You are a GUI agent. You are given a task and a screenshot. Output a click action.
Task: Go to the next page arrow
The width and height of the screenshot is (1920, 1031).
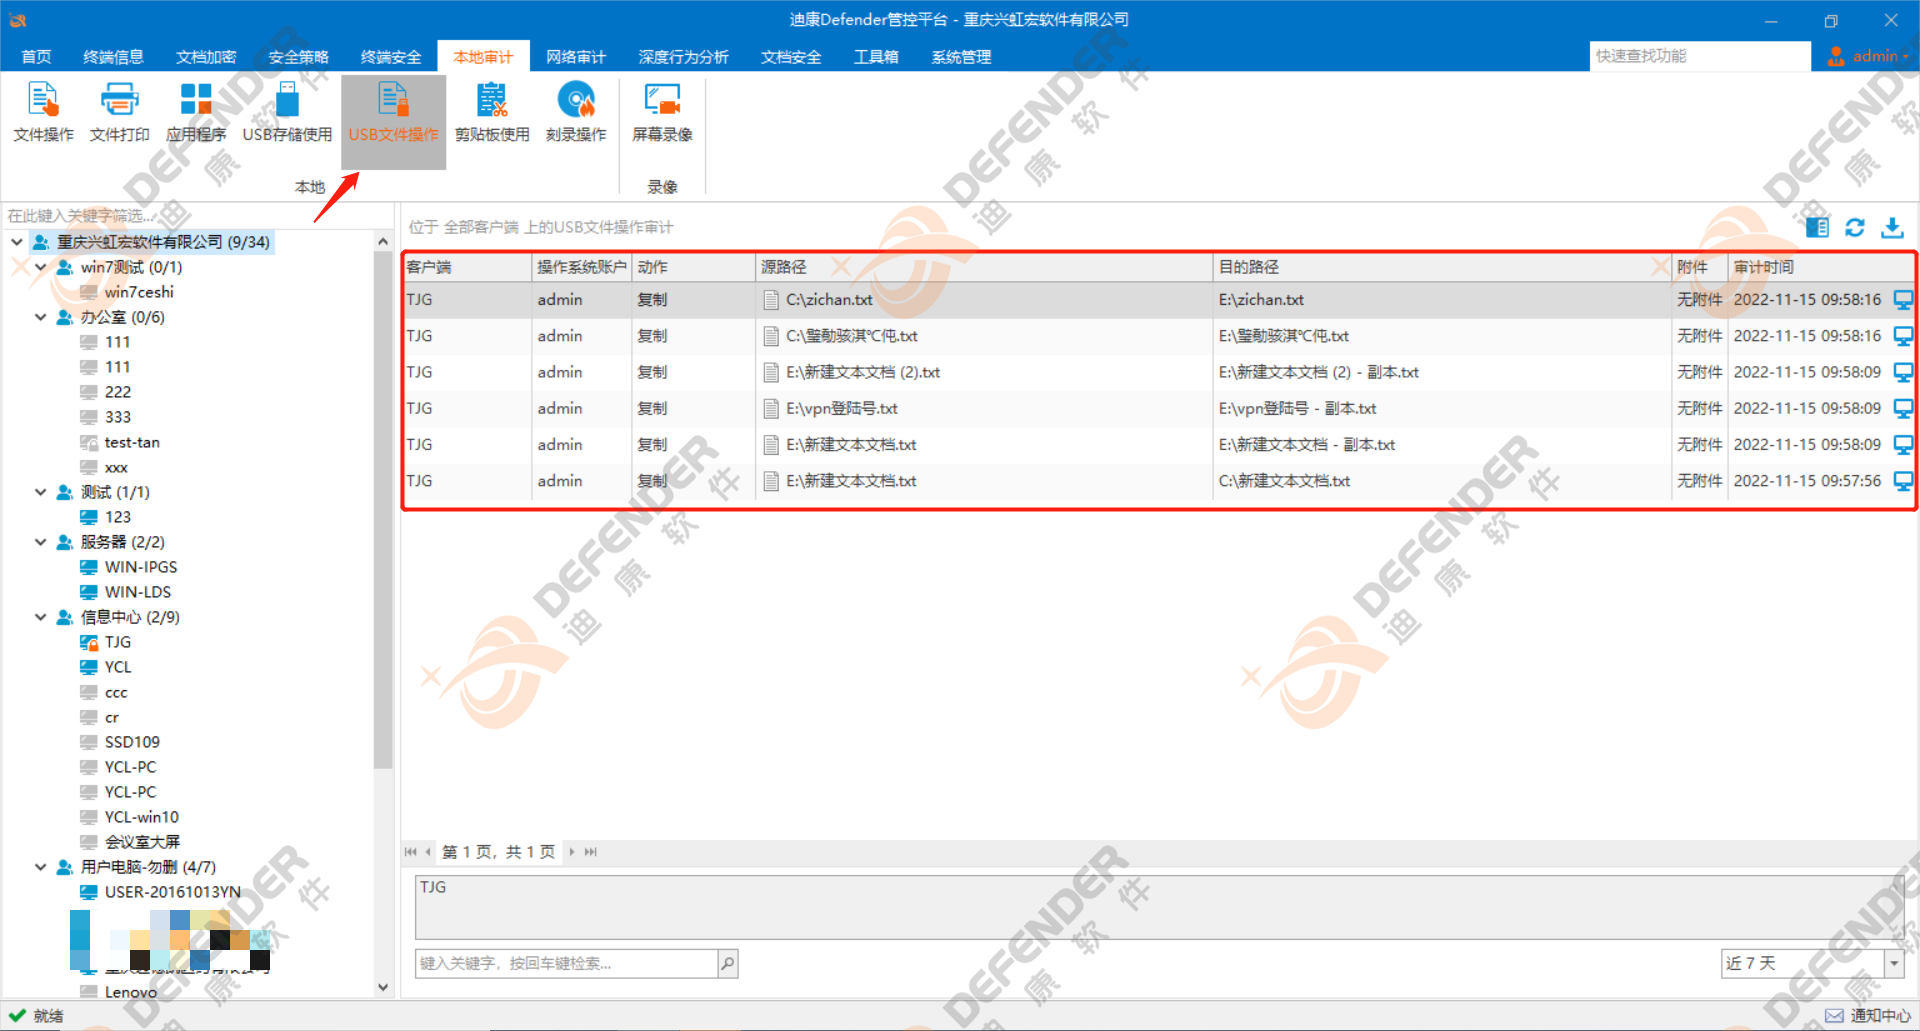(x=572, y=852)
